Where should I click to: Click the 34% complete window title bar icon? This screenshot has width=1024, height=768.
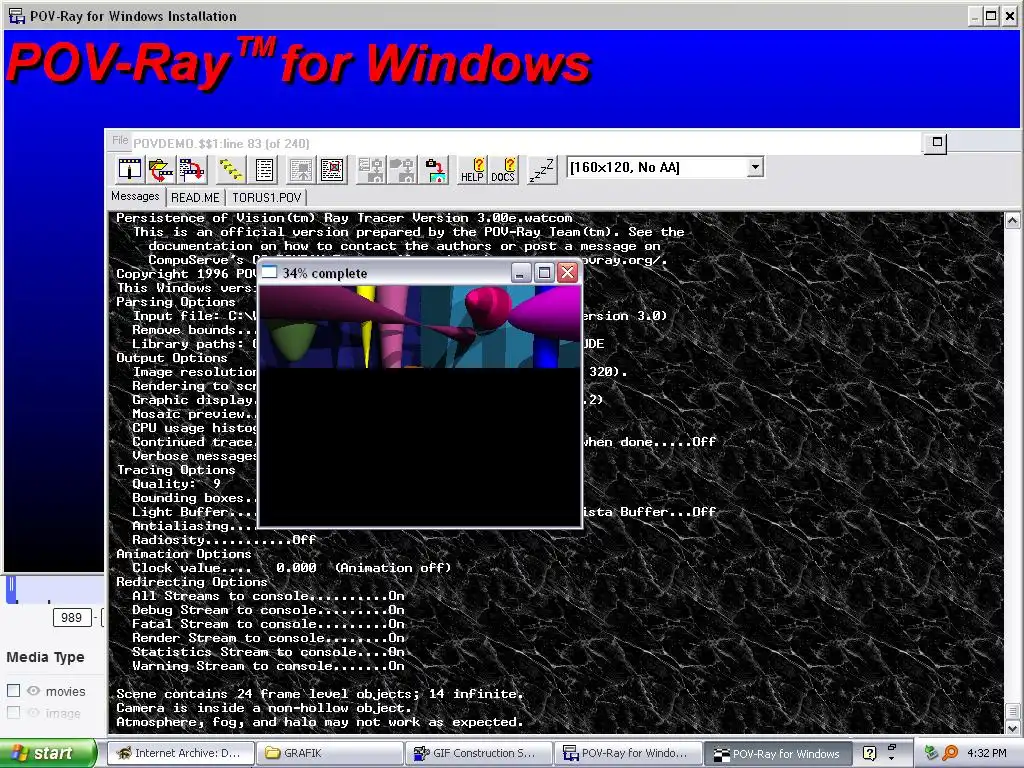269,272
